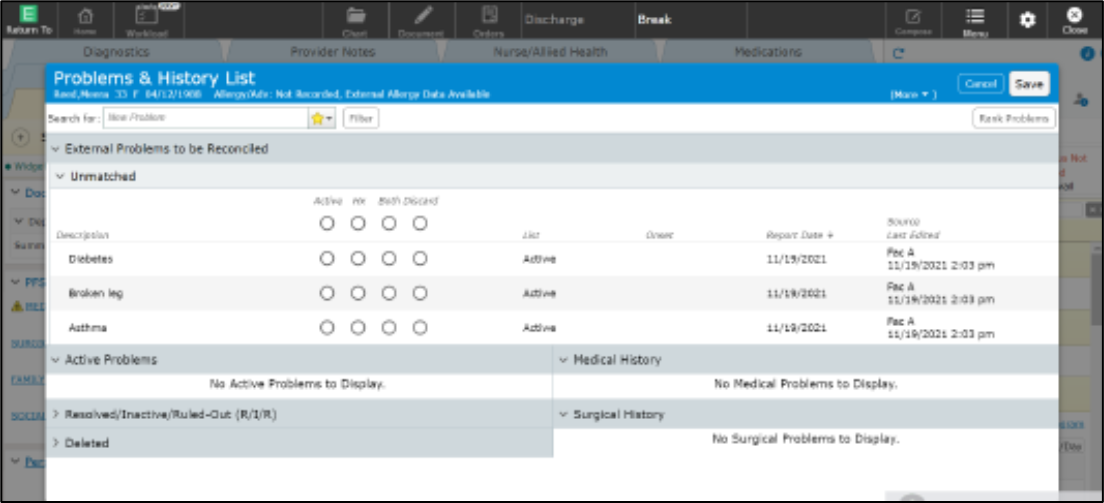Screen dimensions: 1104x503
Task: Select Hx radio button for Asthma
Action: coord(358,328)
